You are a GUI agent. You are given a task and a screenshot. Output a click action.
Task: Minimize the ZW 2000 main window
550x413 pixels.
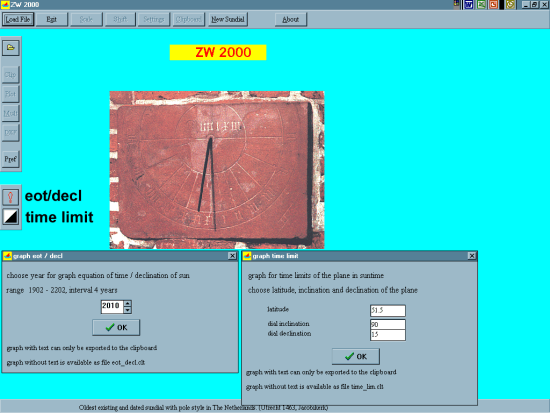point(525,5)
